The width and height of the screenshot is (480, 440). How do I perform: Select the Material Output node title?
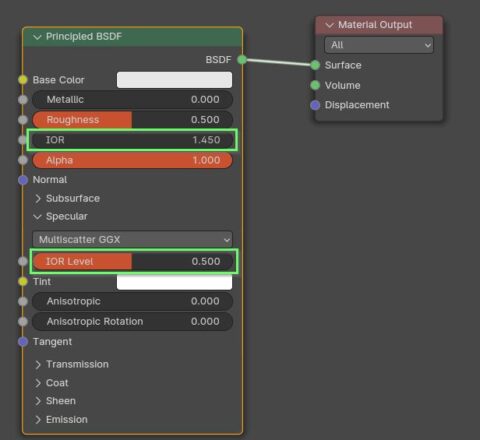375,25
